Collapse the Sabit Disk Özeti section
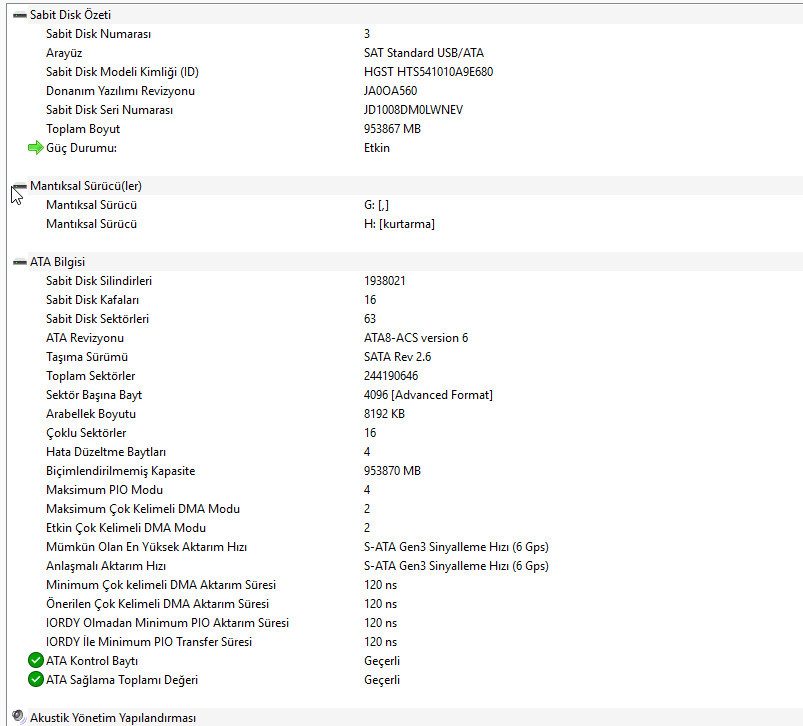 point(19,15)
